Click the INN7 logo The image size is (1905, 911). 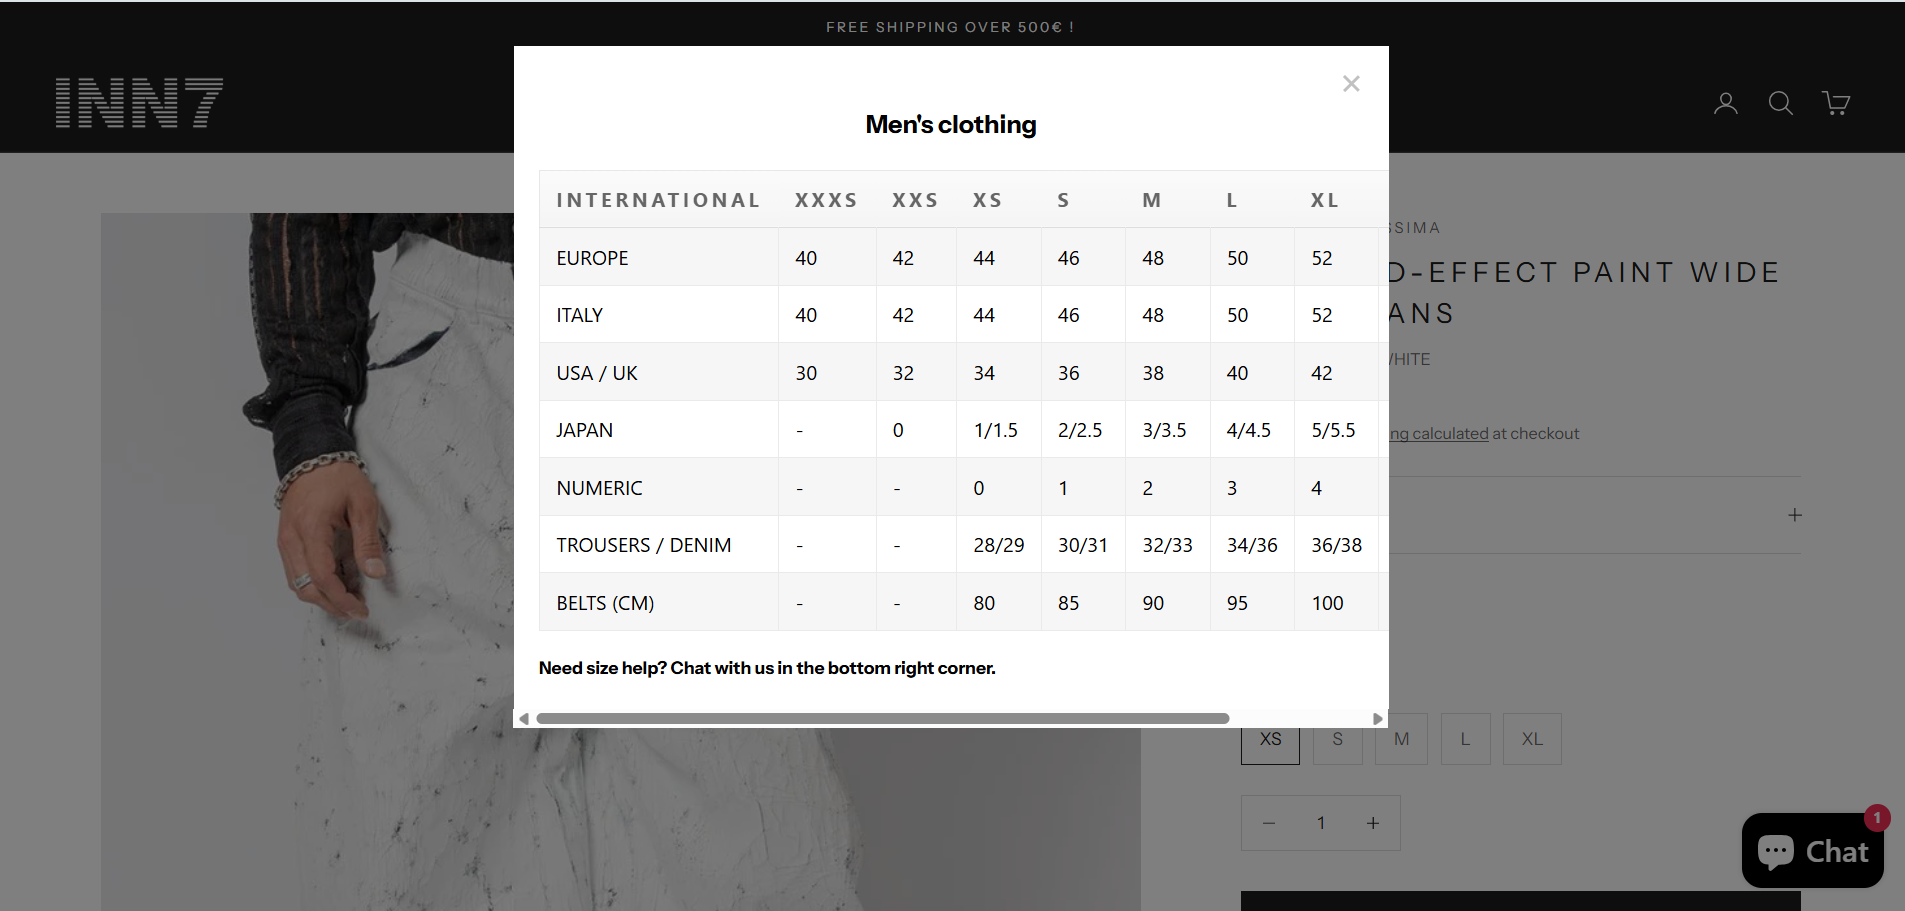pyautogui.click(x=139, y=103)
